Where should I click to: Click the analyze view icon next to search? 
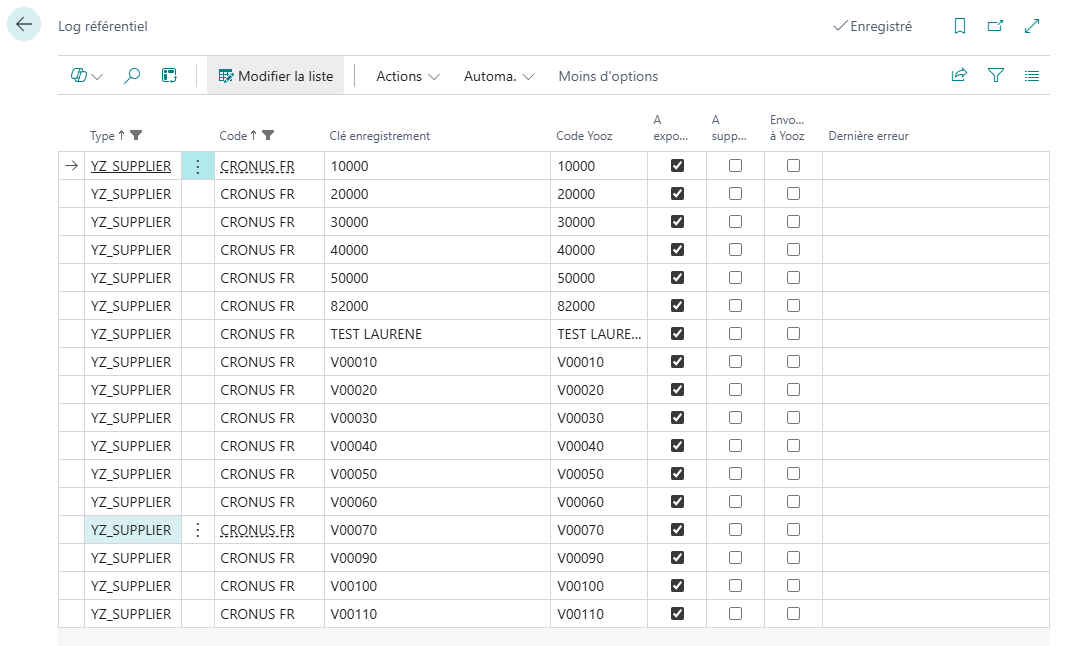point(169,76)
